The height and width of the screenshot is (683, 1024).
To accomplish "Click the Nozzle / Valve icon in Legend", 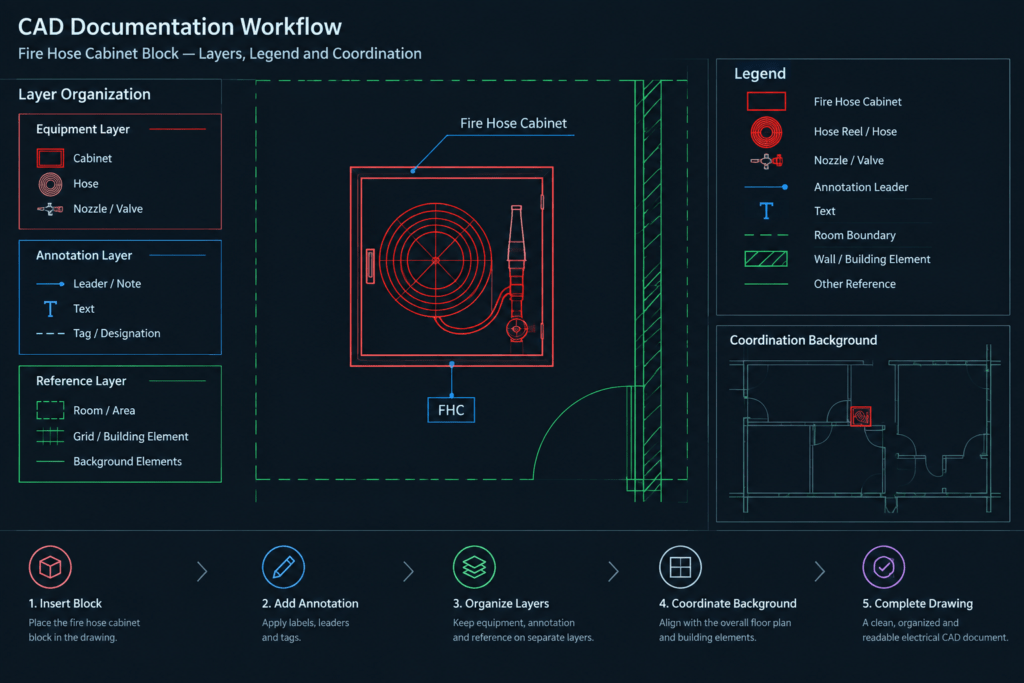I will tap(766, 160).
